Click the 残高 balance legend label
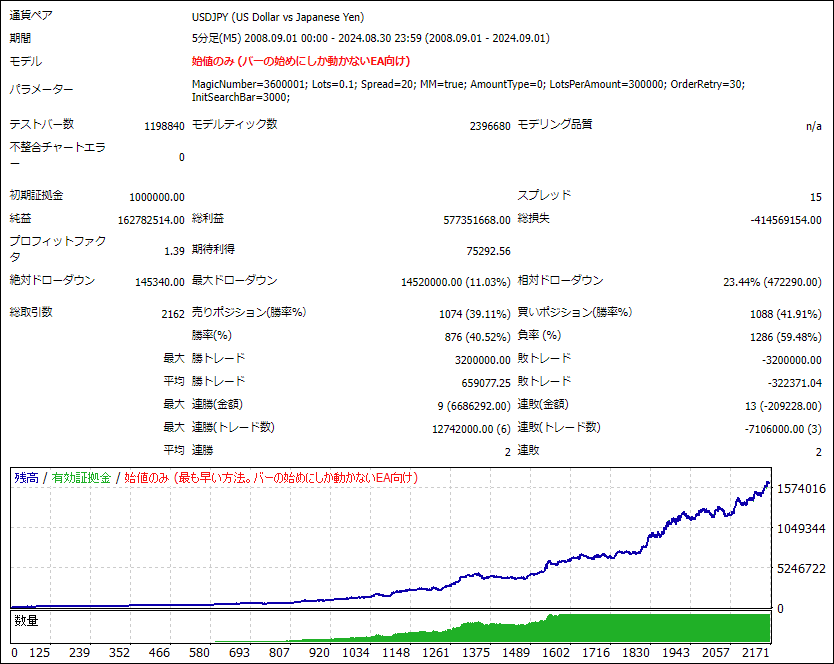834x664 pixels. point(27,478)
